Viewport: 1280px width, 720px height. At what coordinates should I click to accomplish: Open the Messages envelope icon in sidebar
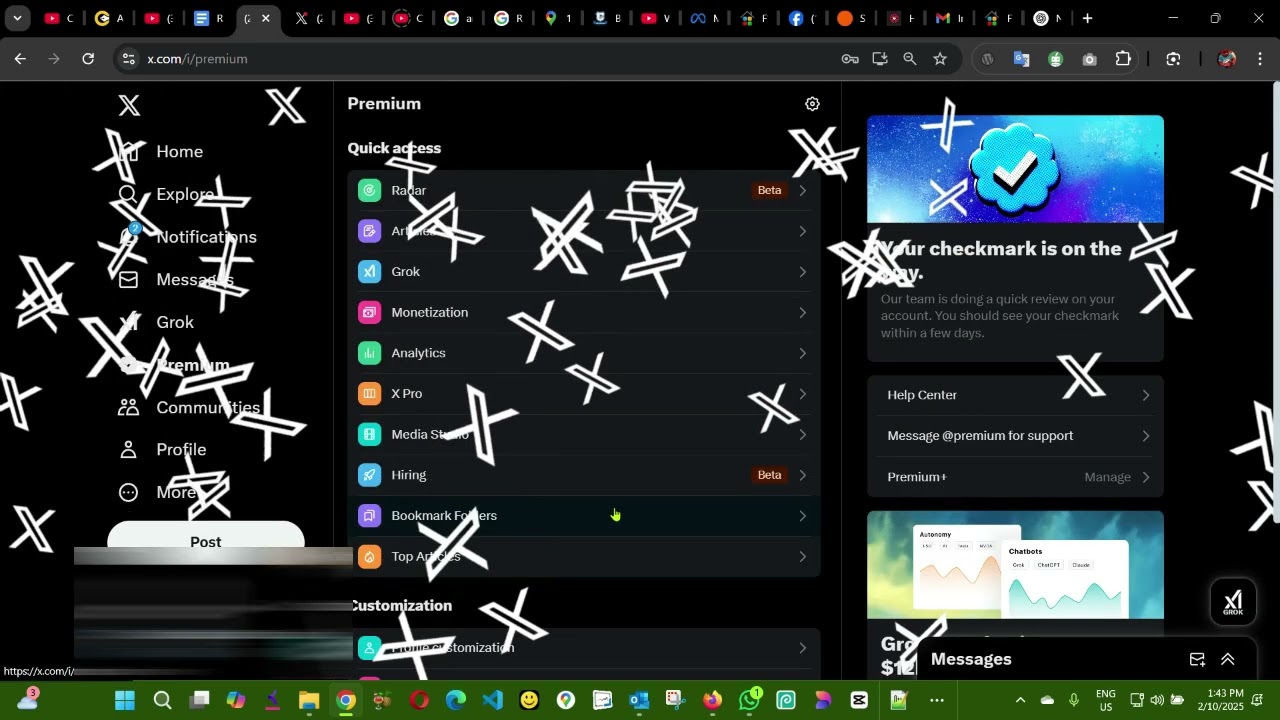point(129,280)
